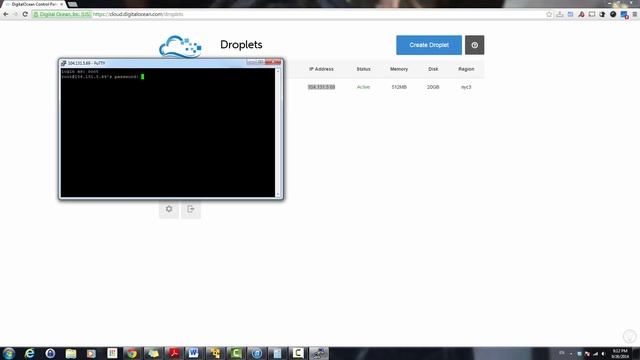Click the Status column header
The height and width of the screenshot is (360, 640).
(x=363, y=69)
